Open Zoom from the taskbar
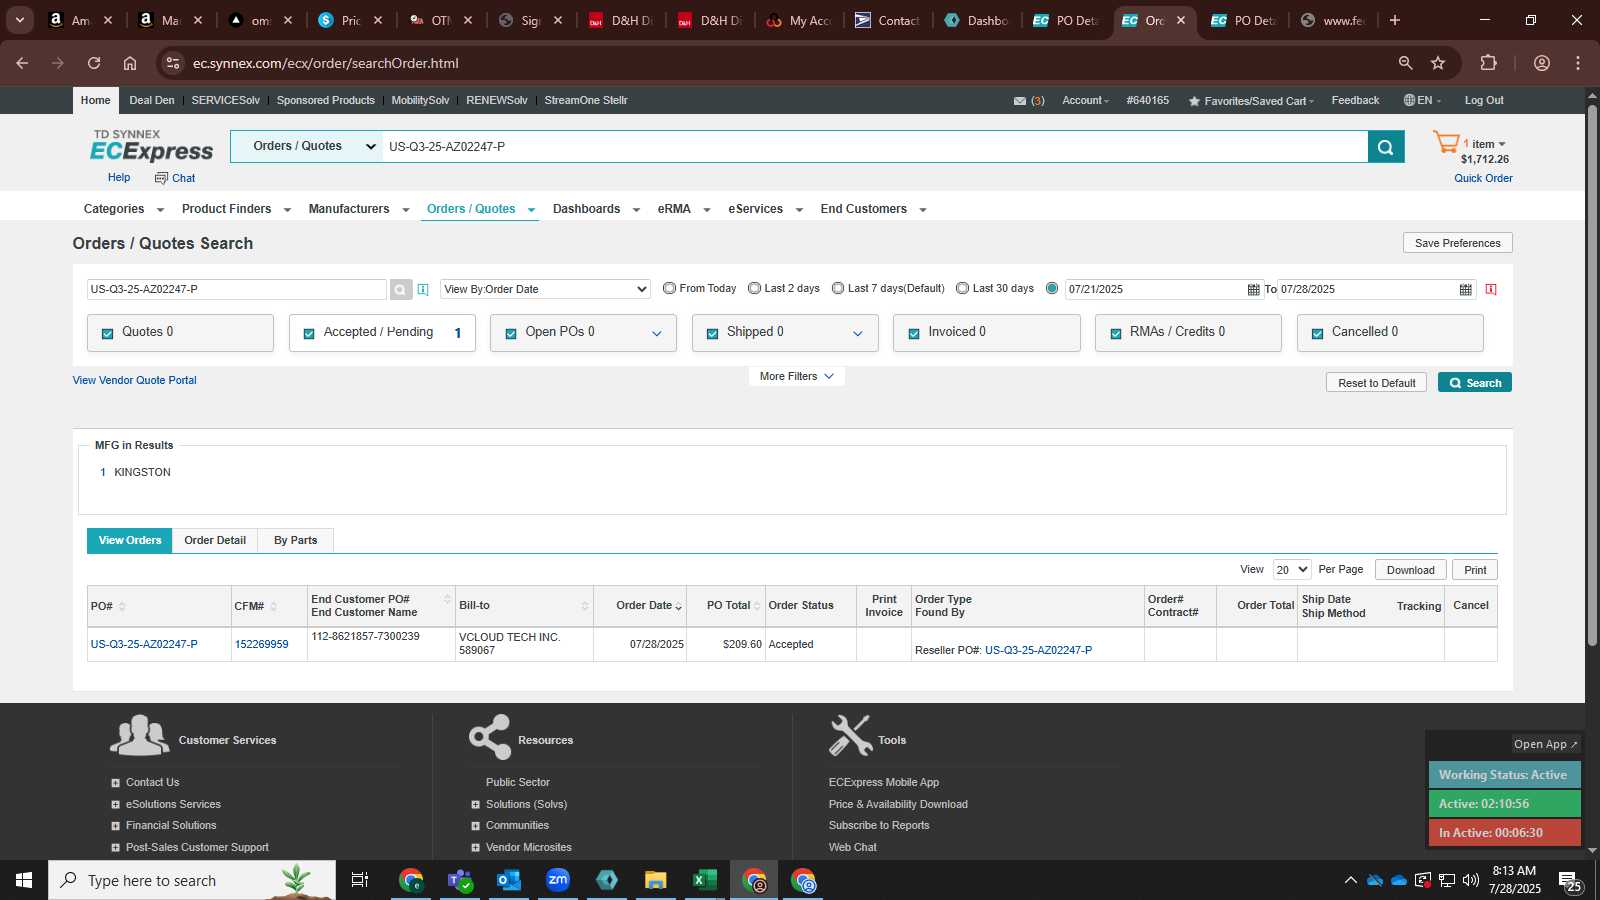Screen dimensions: 1600x900 (x=558, y=880)
